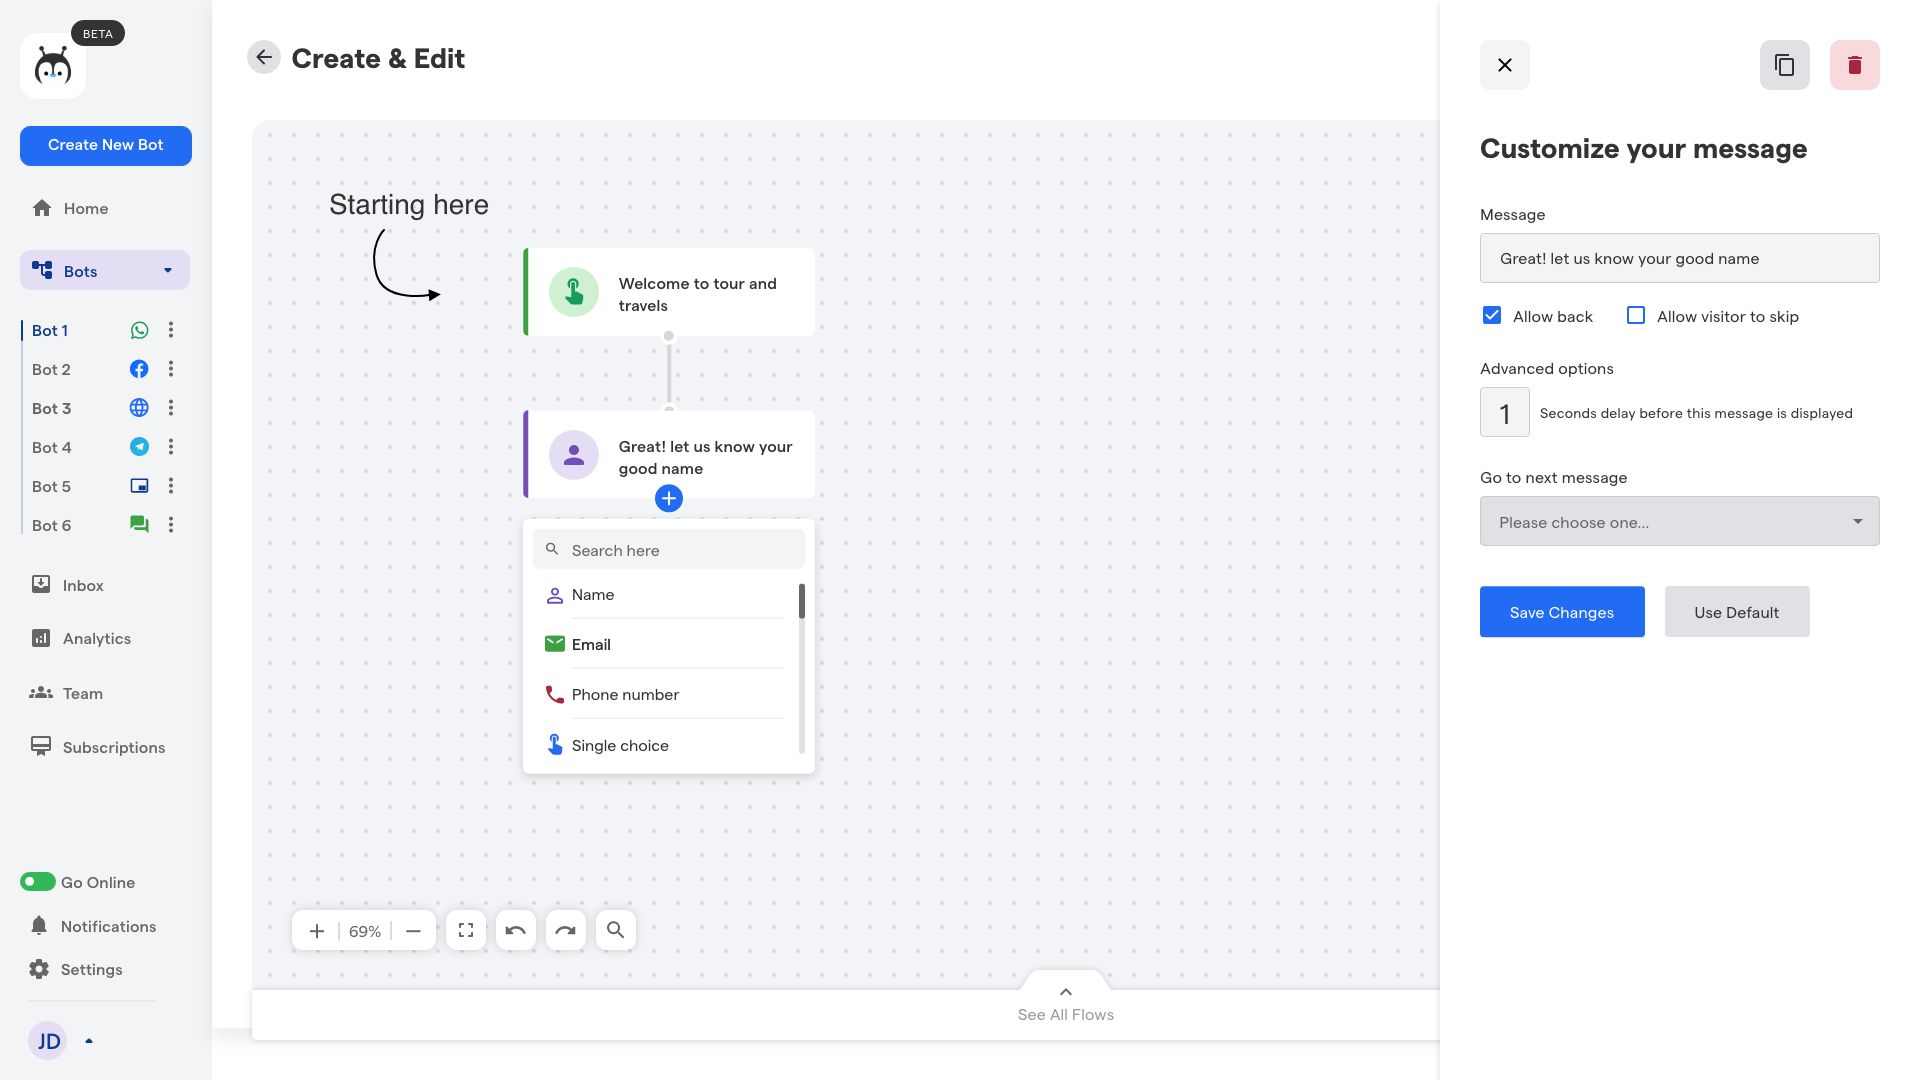Click the person icon on name node

(x=574, y=455)
